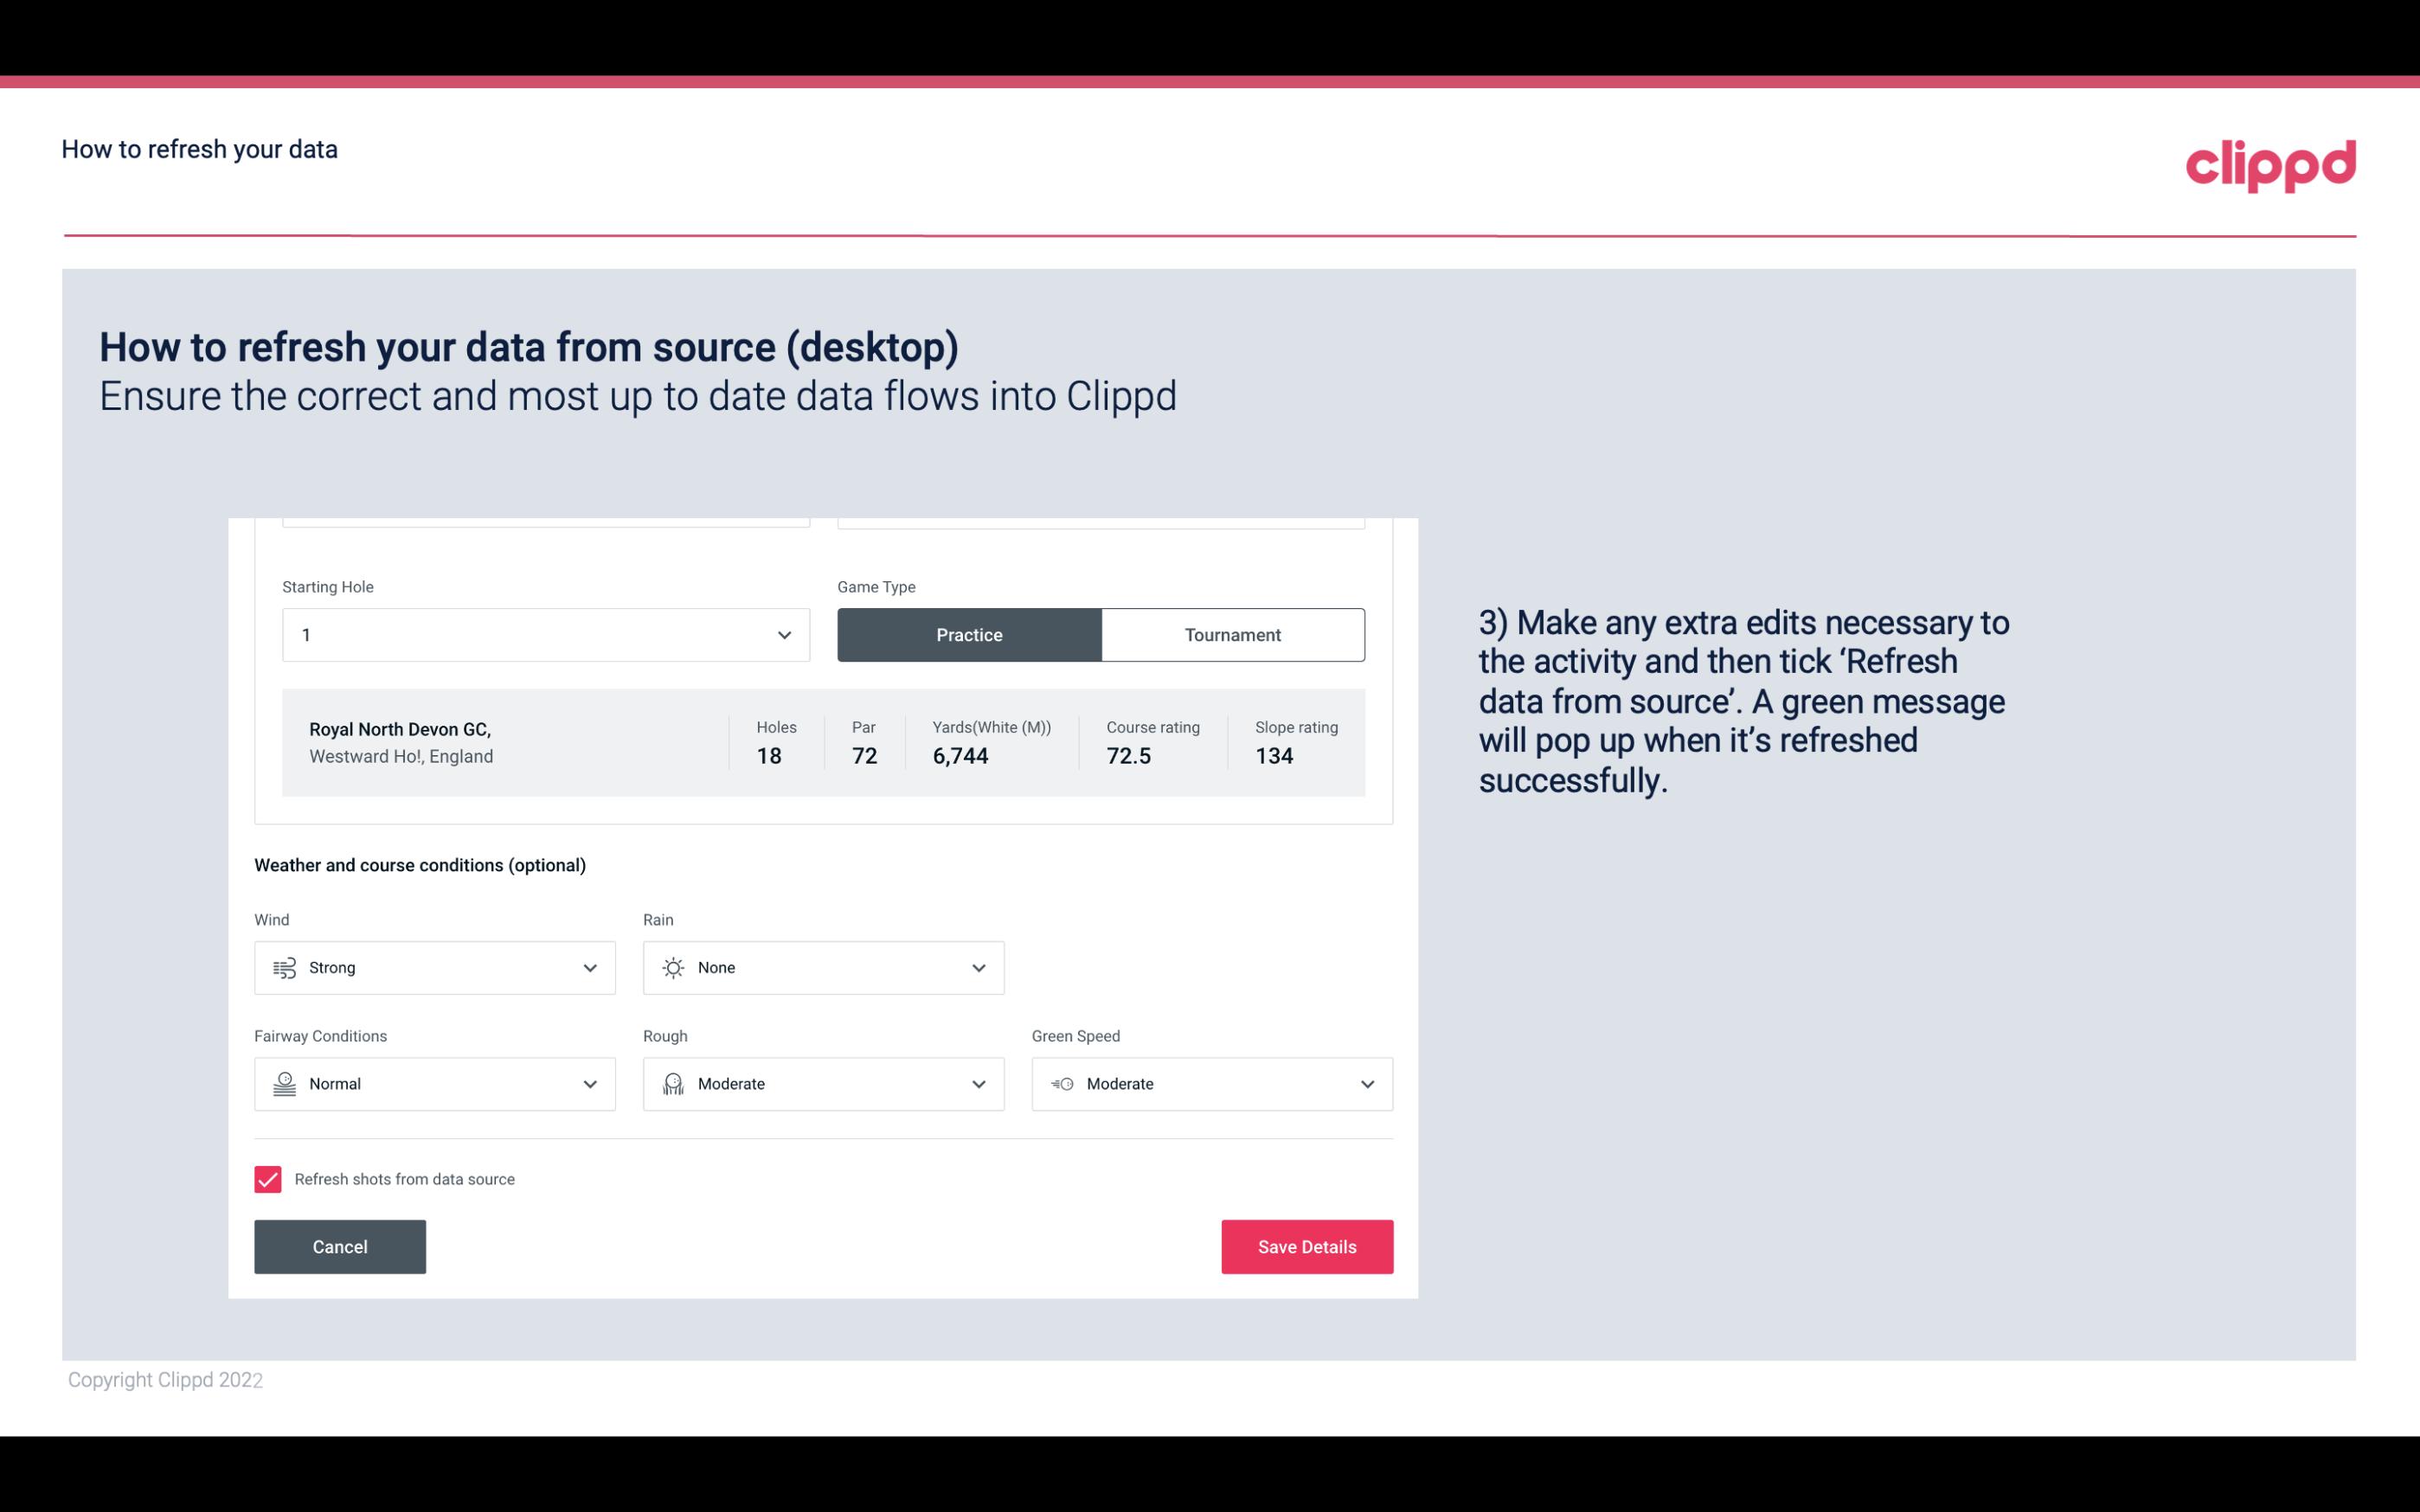The image size is (2420, 1512).
Task: Click the Green Speed dropdown field
Action: coord(1213,1084)
